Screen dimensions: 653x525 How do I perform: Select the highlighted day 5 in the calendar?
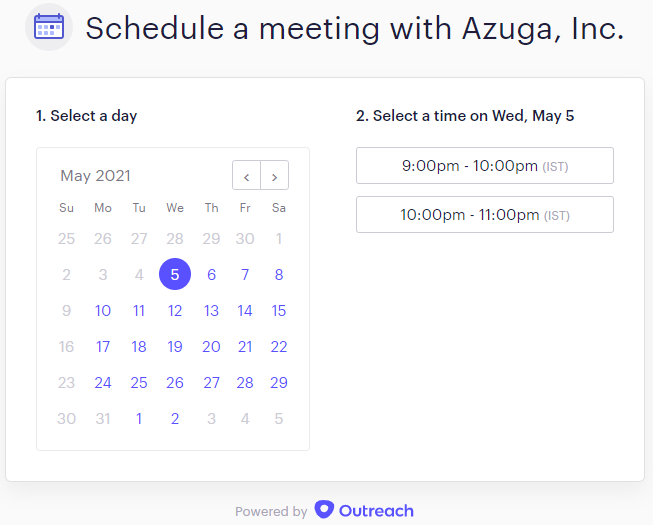pos(175,274)
